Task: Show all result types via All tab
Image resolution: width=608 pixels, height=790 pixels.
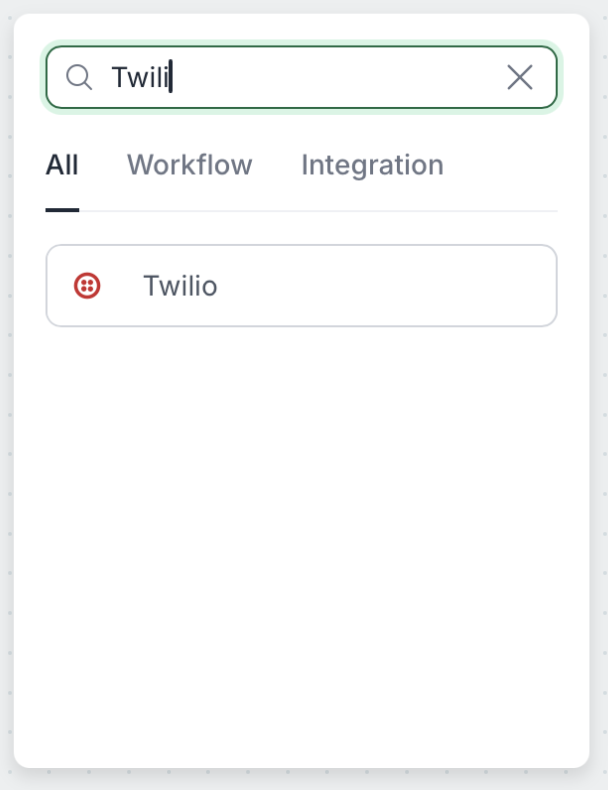Action: (x=62, y=165)
